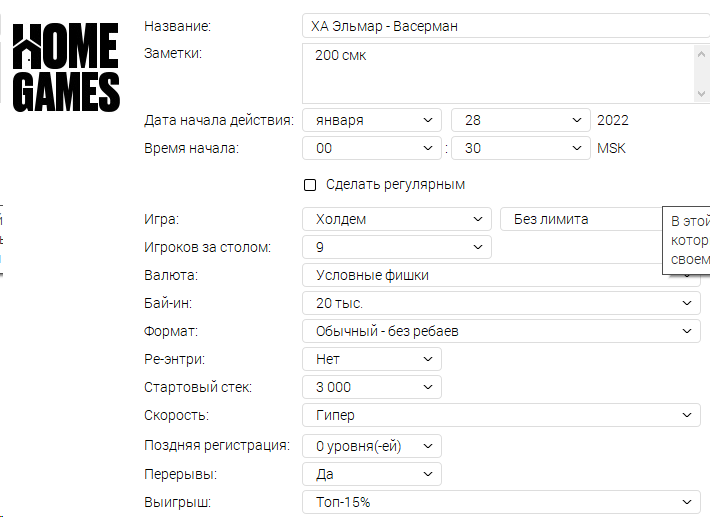710x517 pixels.
Task: Click the Сделать регулярным label text
Action: 395,185
